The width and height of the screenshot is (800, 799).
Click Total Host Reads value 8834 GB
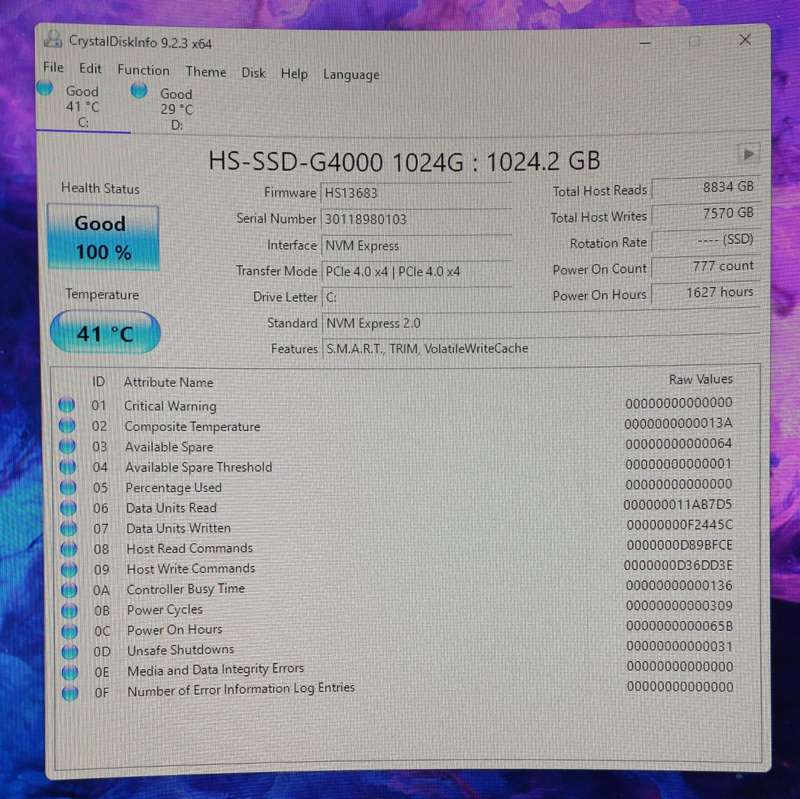click(x=706, y=187)
